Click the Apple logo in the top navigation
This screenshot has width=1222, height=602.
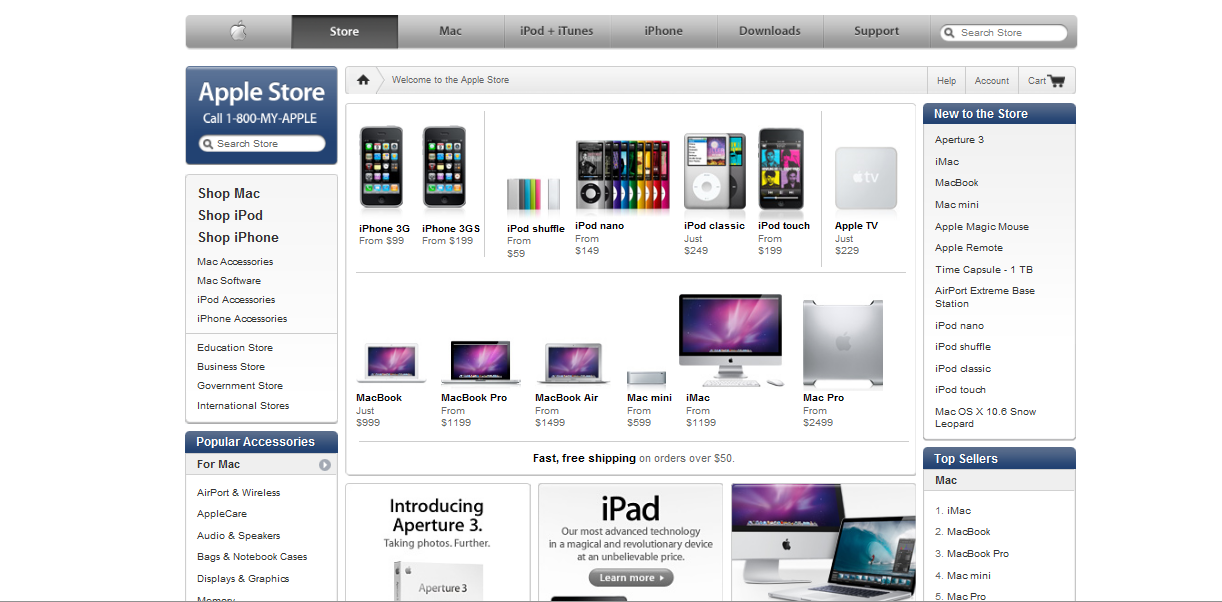point(238,31)
